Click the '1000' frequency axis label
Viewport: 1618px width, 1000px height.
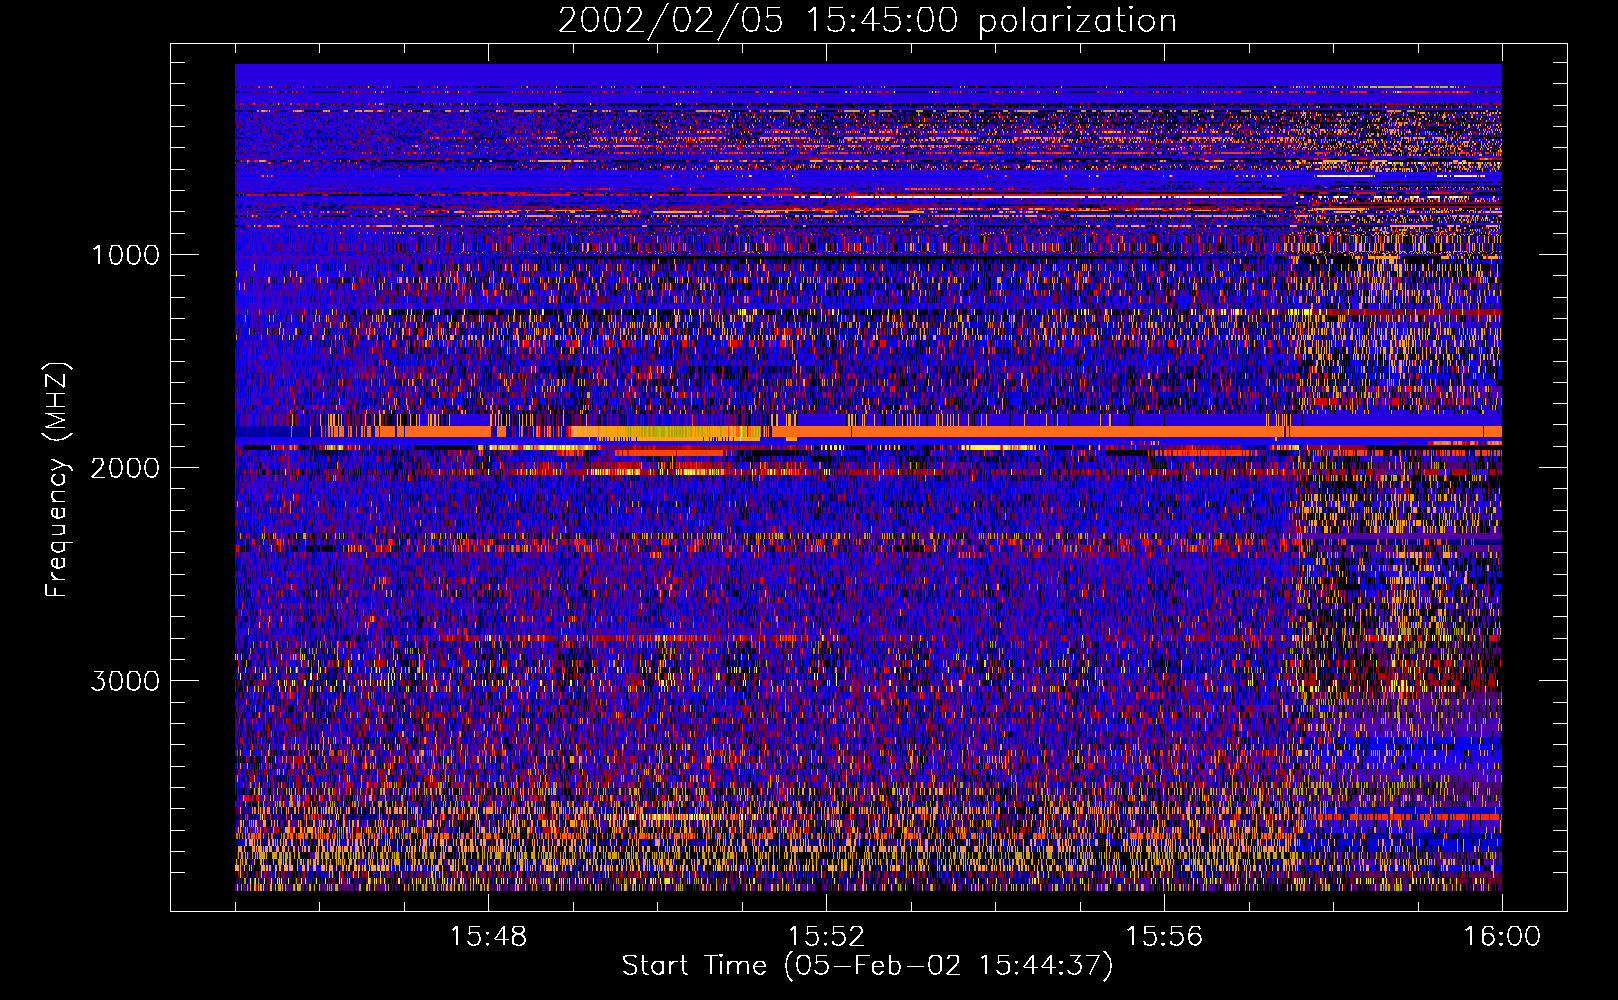pyautogui.click(x=125, y=255)
